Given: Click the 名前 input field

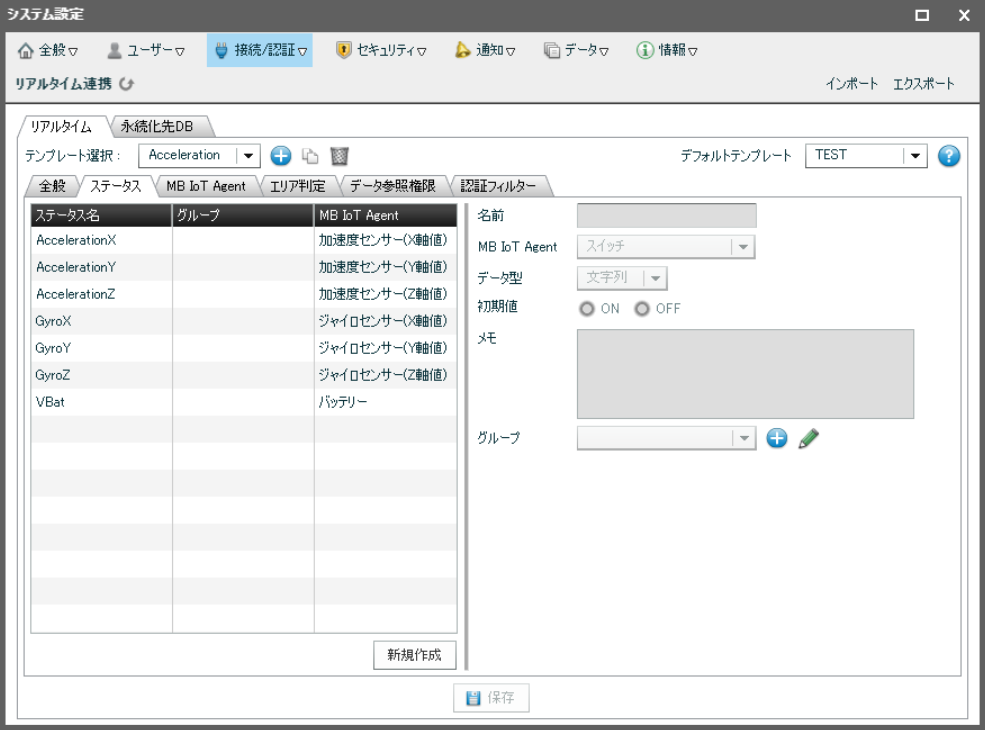Looking at the screenshot, I should tap(666, 216).
